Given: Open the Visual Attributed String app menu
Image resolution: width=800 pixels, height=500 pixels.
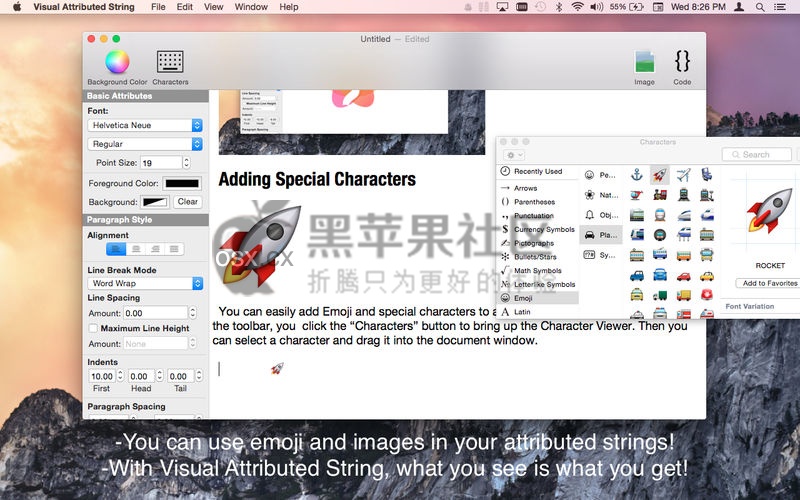Looking at the screenshot, I should pos(84,7).
